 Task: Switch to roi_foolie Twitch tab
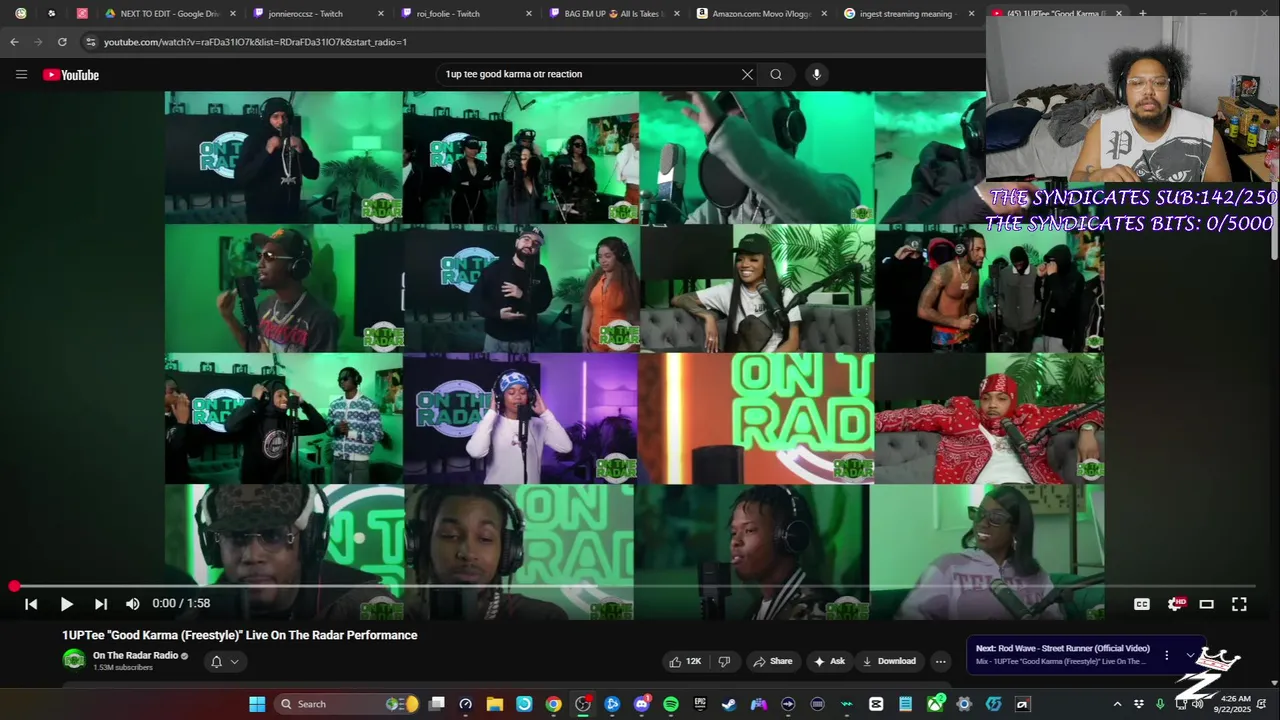(x=465, y=14)
